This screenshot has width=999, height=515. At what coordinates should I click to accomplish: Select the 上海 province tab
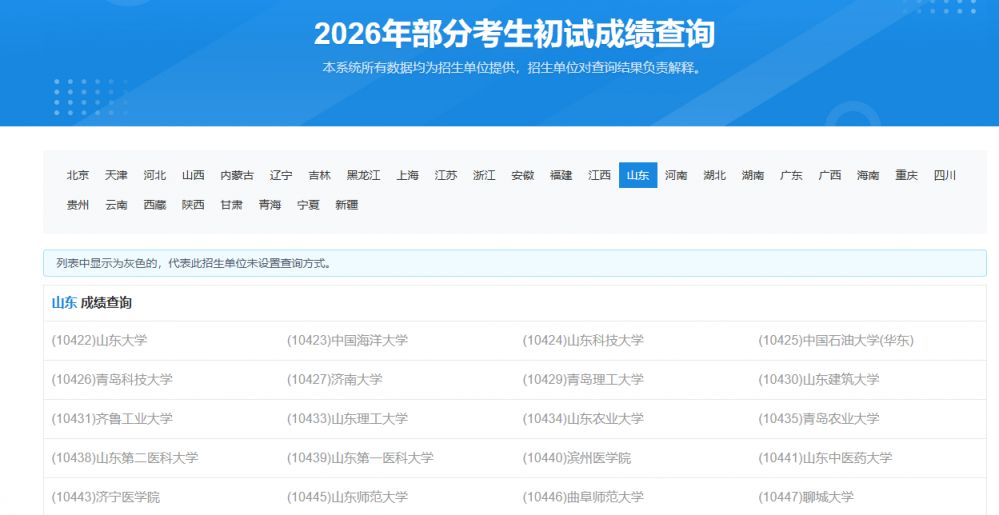(x=408, y=175)
